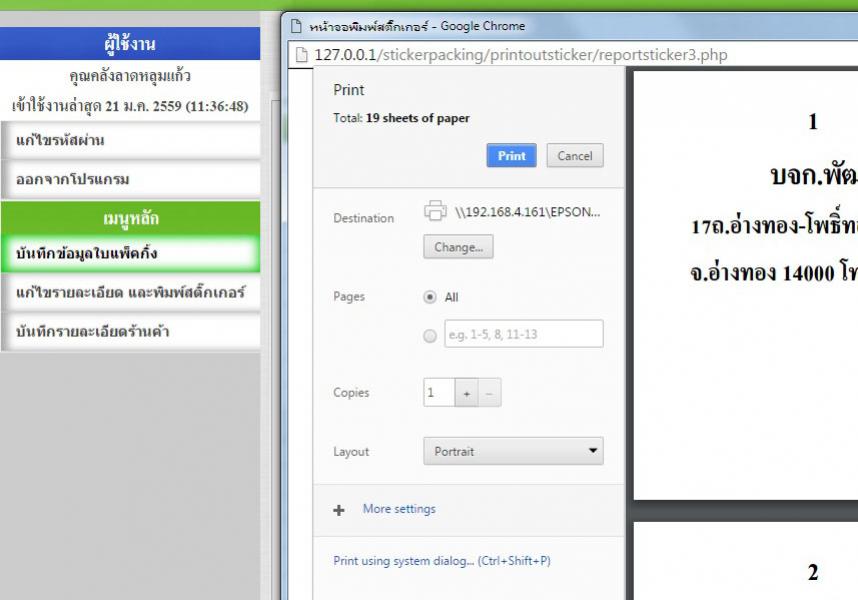Click the Copies label

point(351,393)
